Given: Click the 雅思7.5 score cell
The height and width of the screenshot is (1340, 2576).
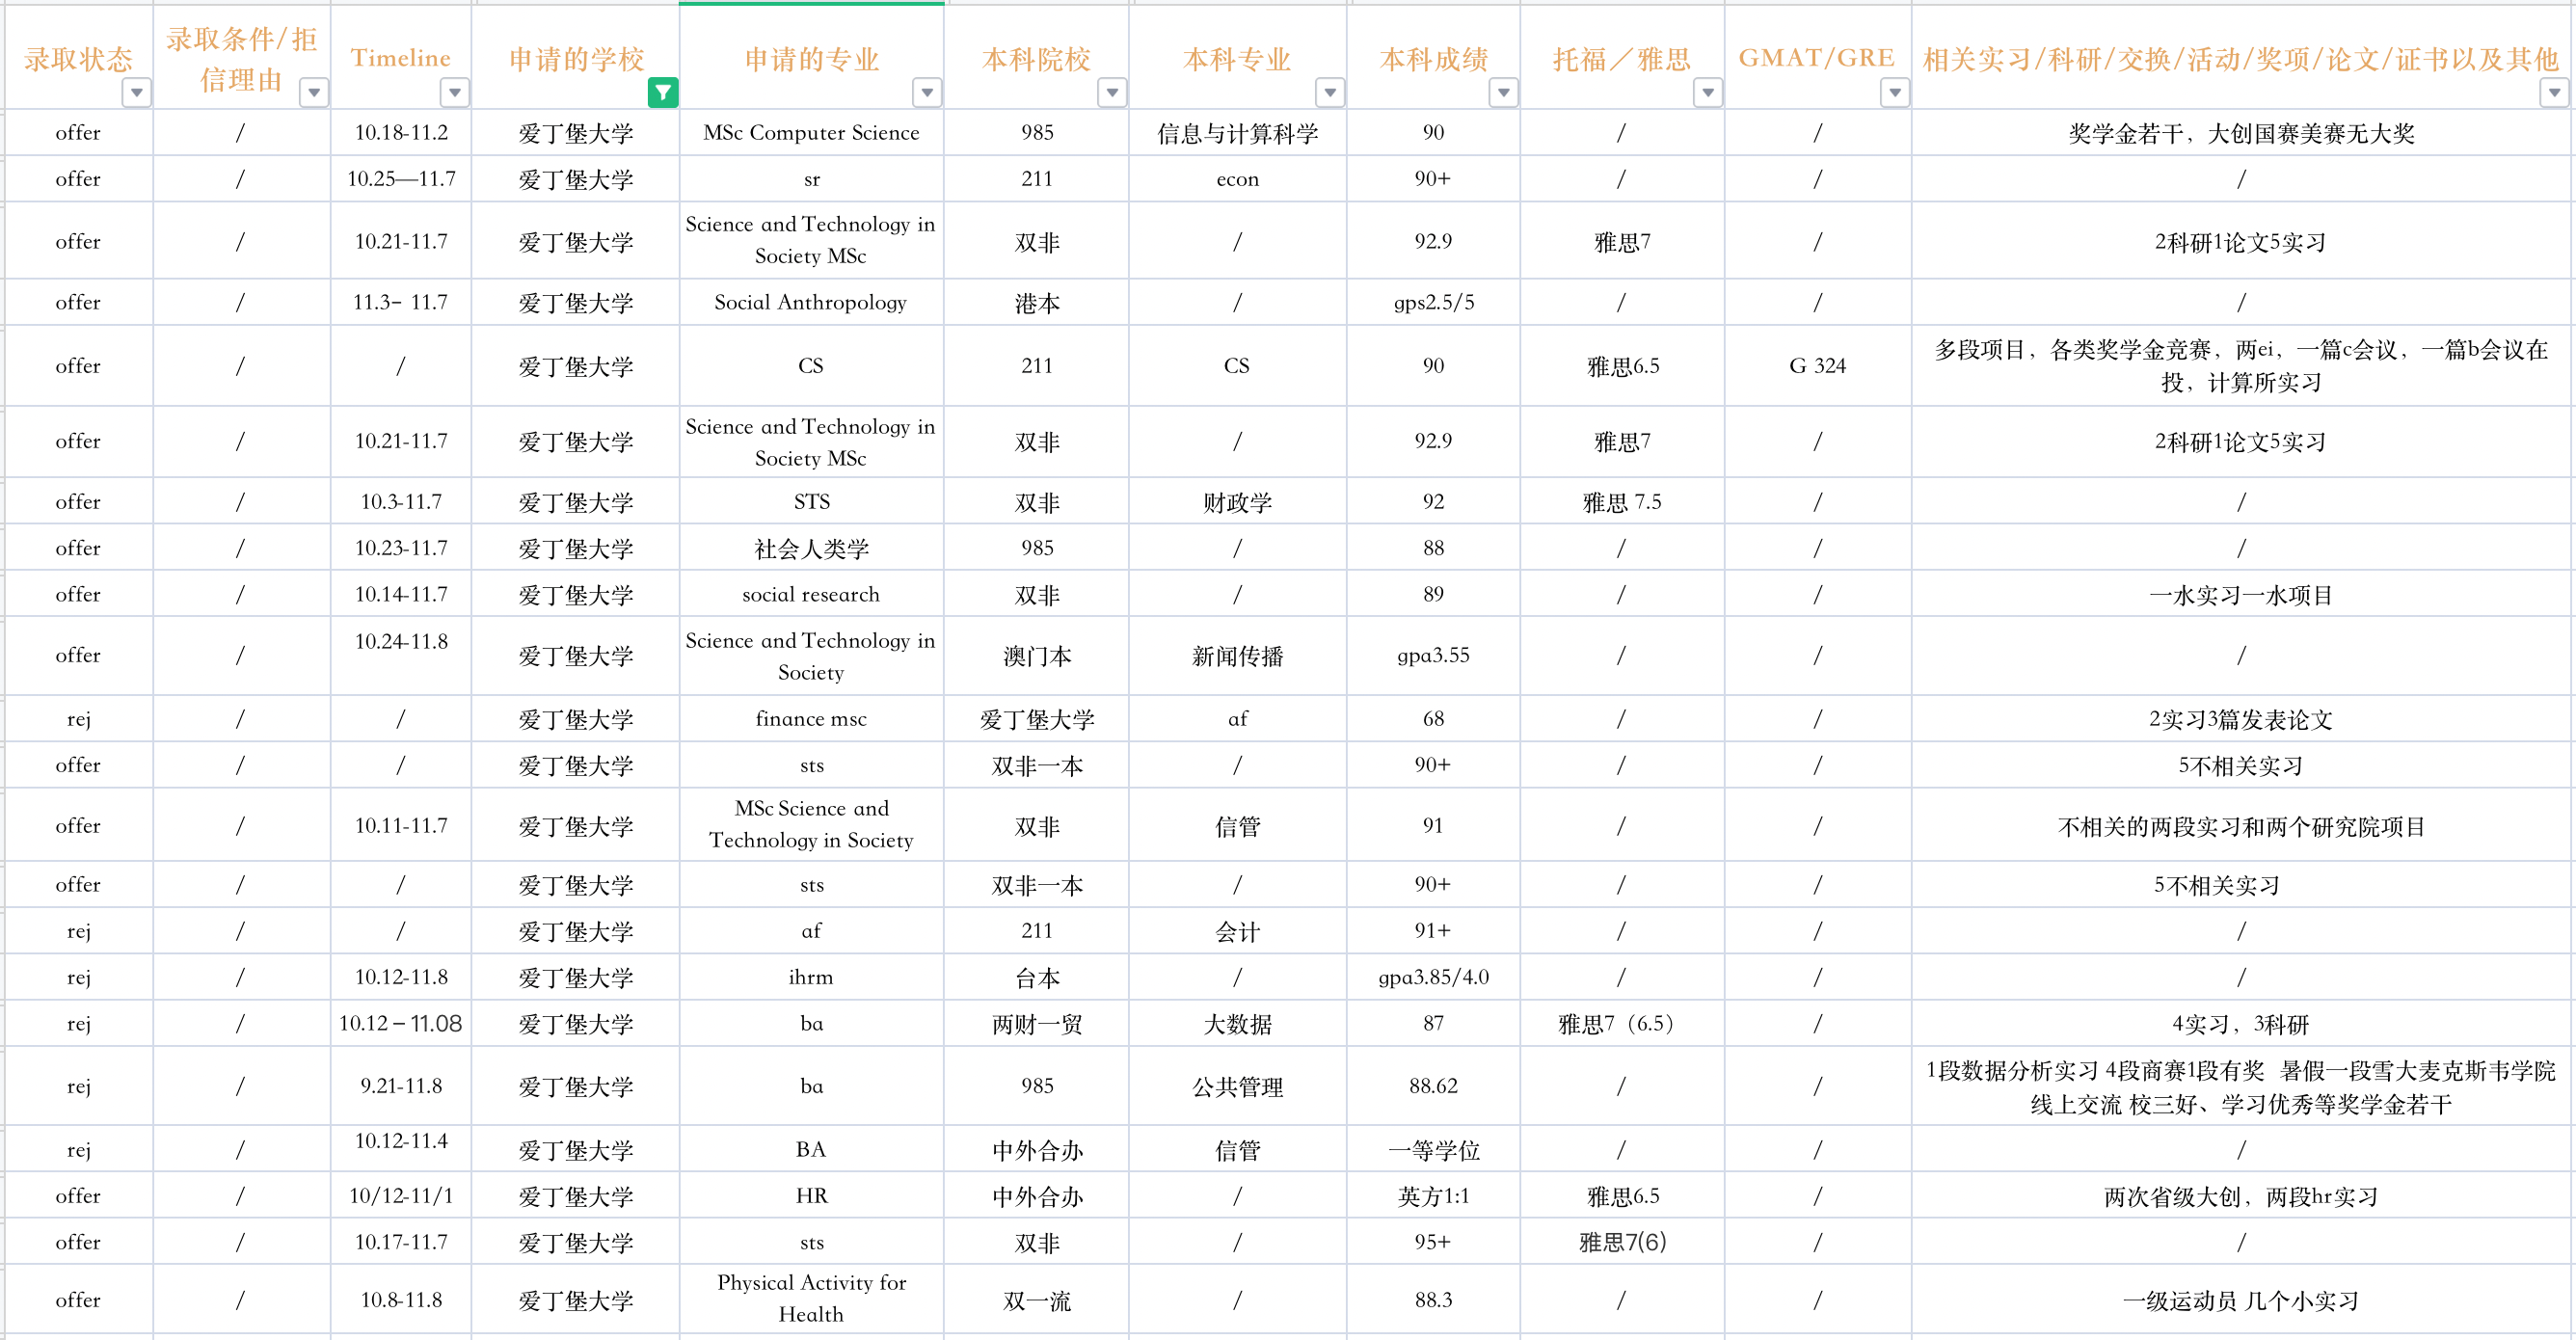Looking at the screenshot, I should 1620,501.
